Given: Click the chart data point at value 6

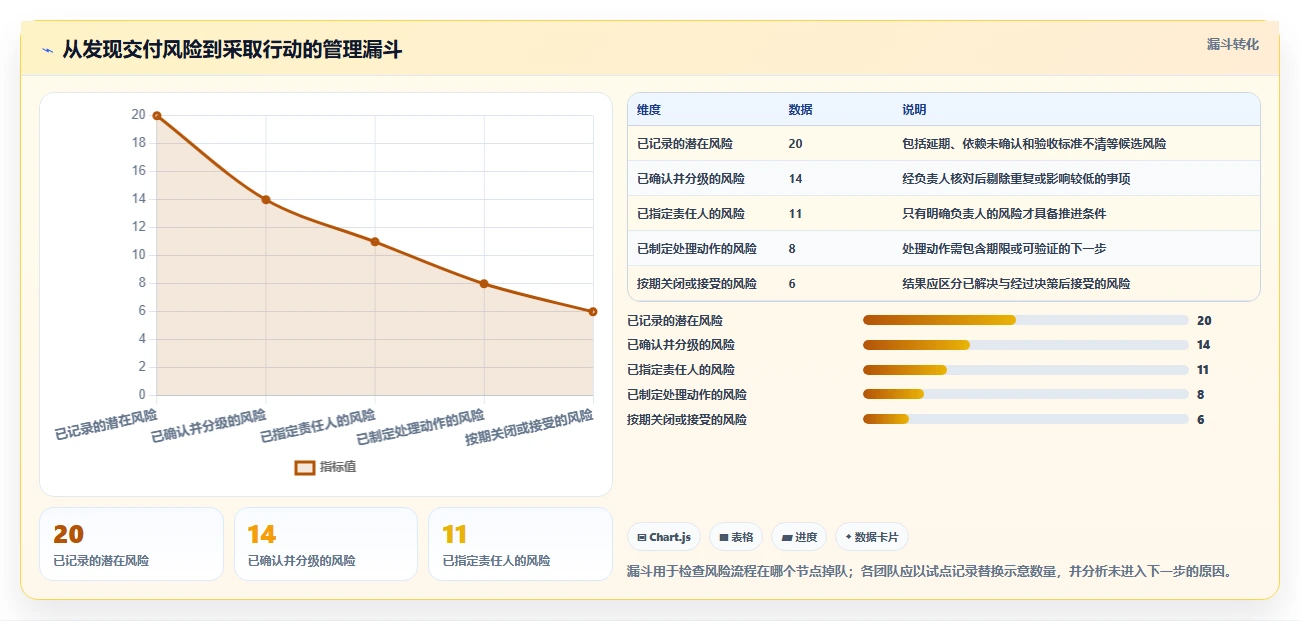Looking at the screenshot, I should (x=593, y=312).
